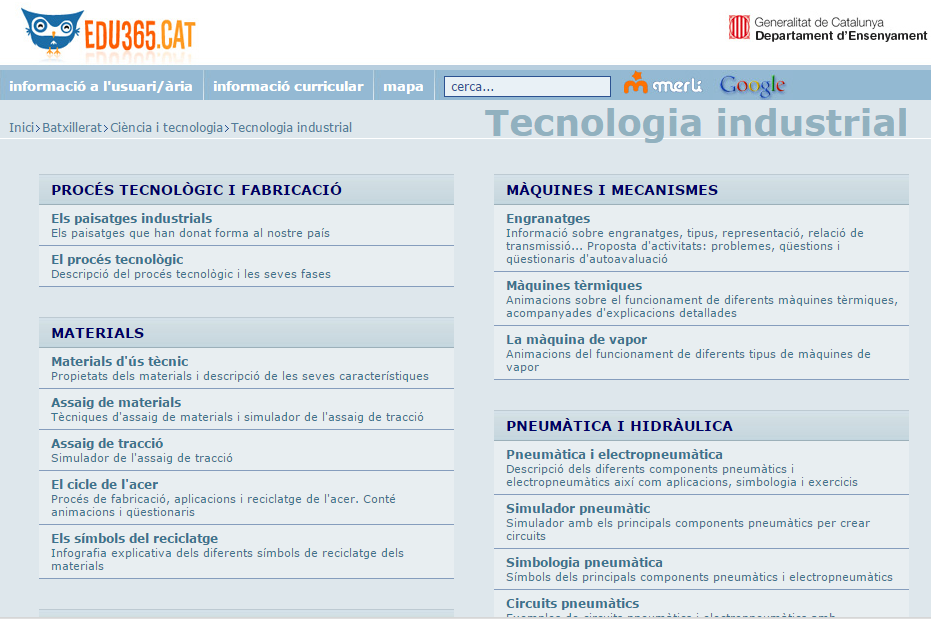The width and height of the screenshot is (931, 619).
Task: Select 'Materials d'ús tècnic' link
Action: (x=119, y=361)
